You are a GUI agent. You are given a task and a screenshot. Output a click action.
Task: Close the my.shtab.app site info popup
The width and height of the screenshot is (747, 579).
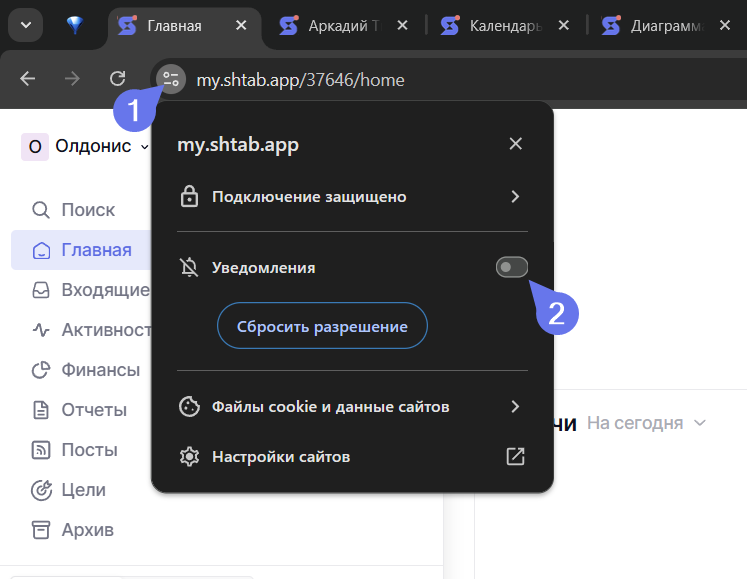pyautogui.click(x=515, y=144)
